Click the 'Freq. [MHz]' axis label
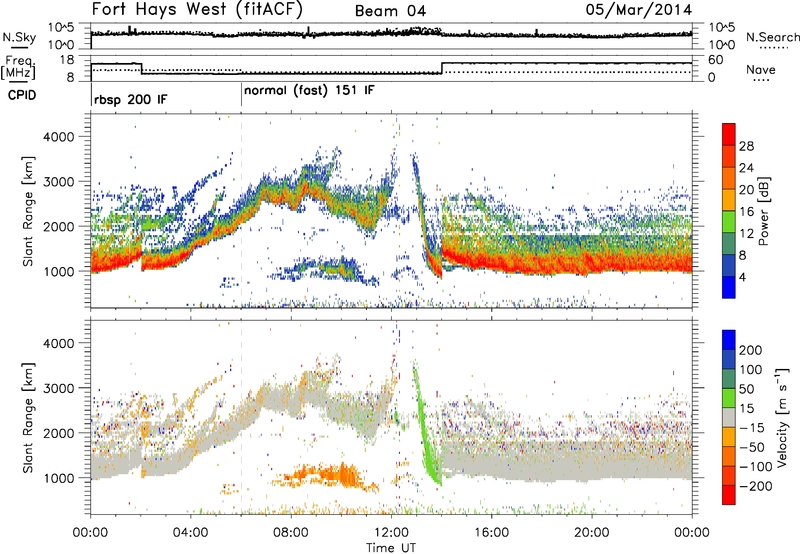The width and height of the screenshot is (800, 554). point(18,67)
